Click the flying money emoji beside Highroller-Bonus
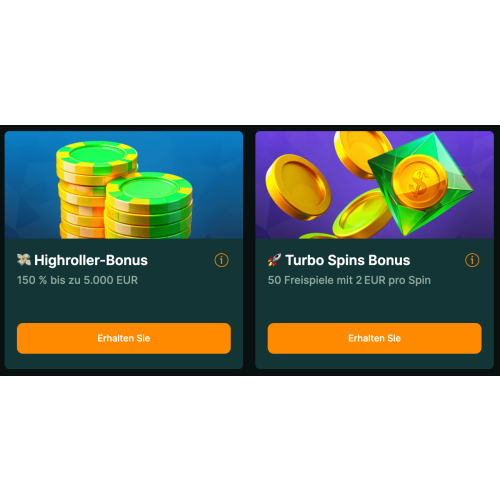 pyautogui.click(x=24, y=260)
